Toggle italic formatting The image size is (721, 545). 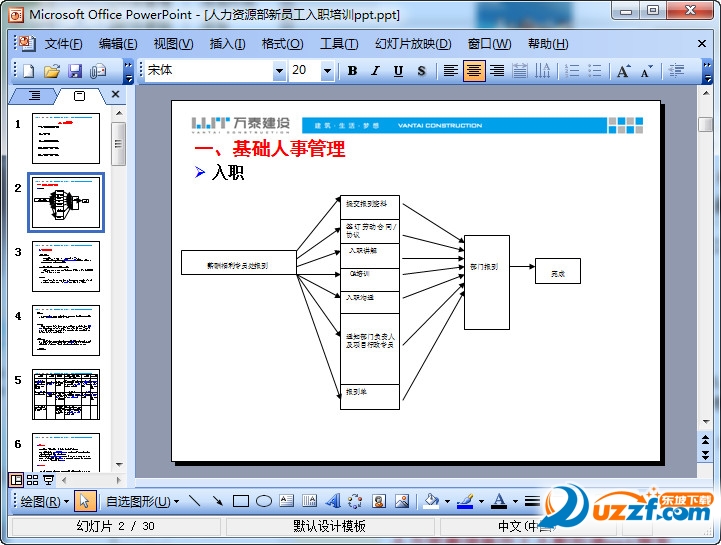click(x=375, y=71)
